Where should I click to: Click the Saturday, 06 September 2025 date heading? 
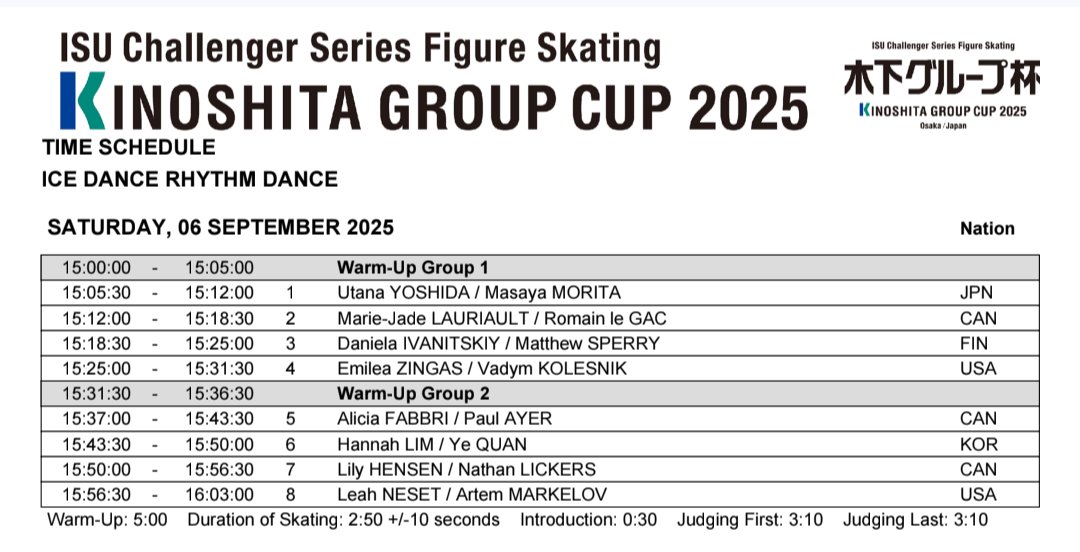click(220, 228)
